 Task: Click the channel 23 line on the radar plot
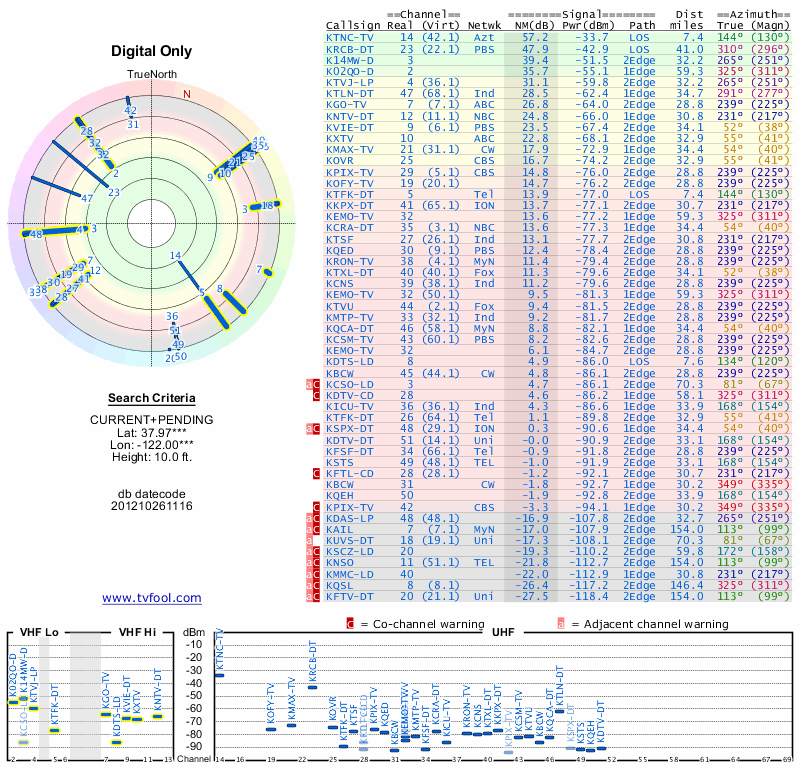(81, 164)
